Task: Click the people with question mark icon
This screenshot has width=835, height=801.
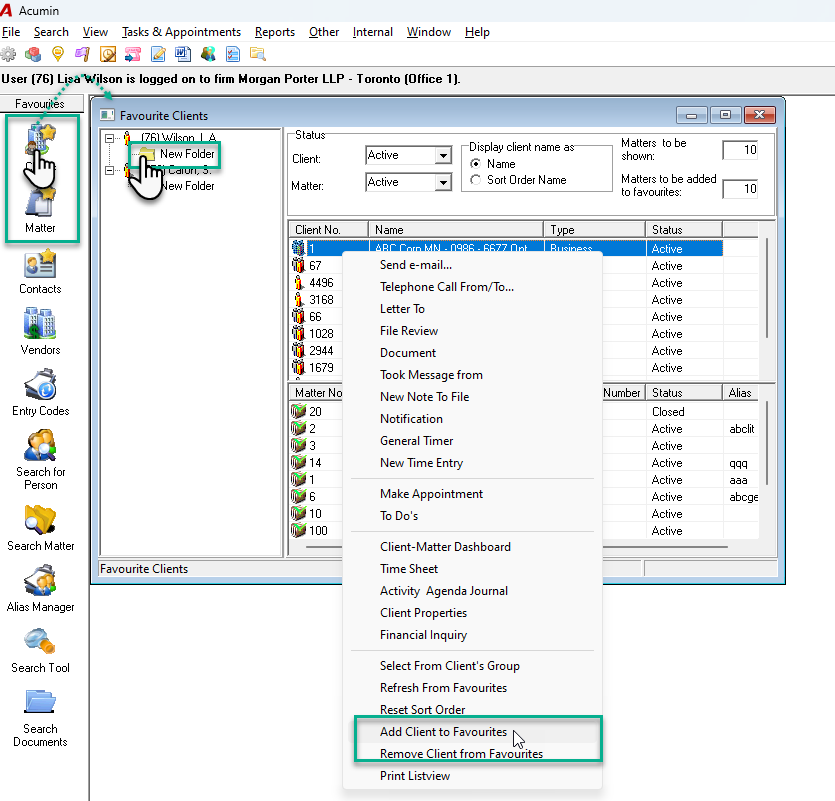Action: (x=208, y=54)
